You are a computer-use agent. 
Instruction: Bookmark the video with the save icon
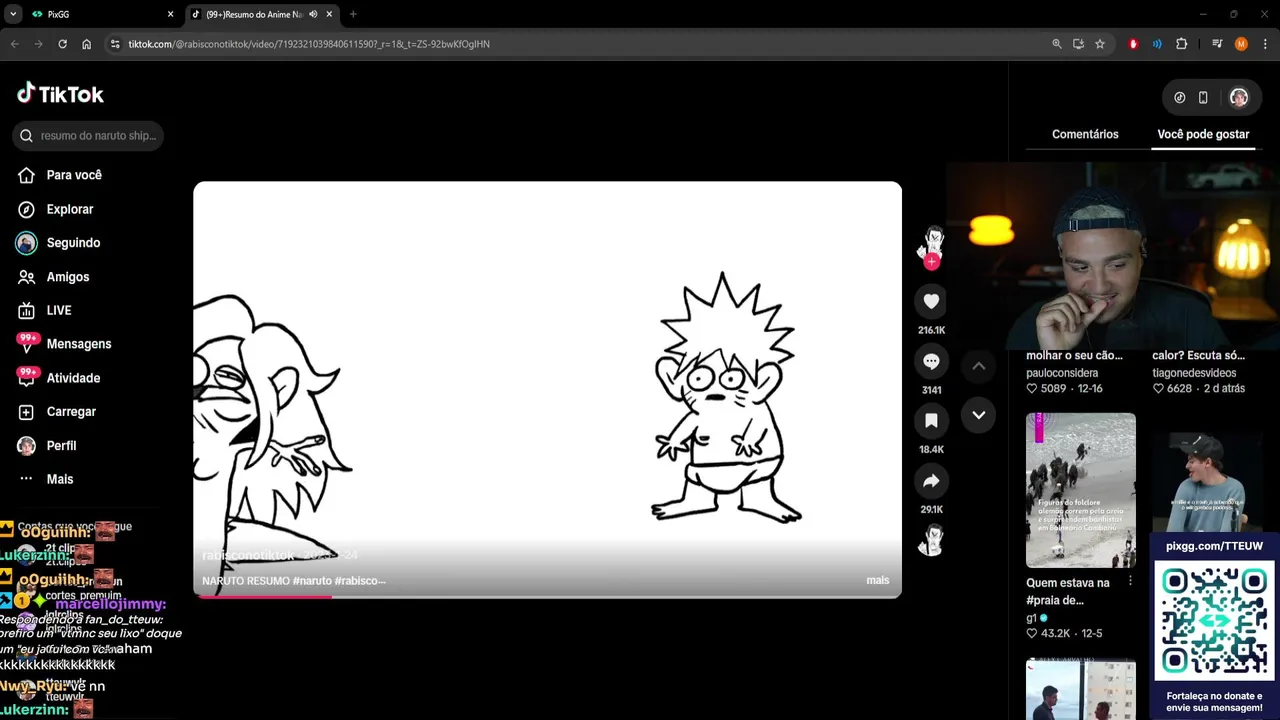tap(931, 421)
